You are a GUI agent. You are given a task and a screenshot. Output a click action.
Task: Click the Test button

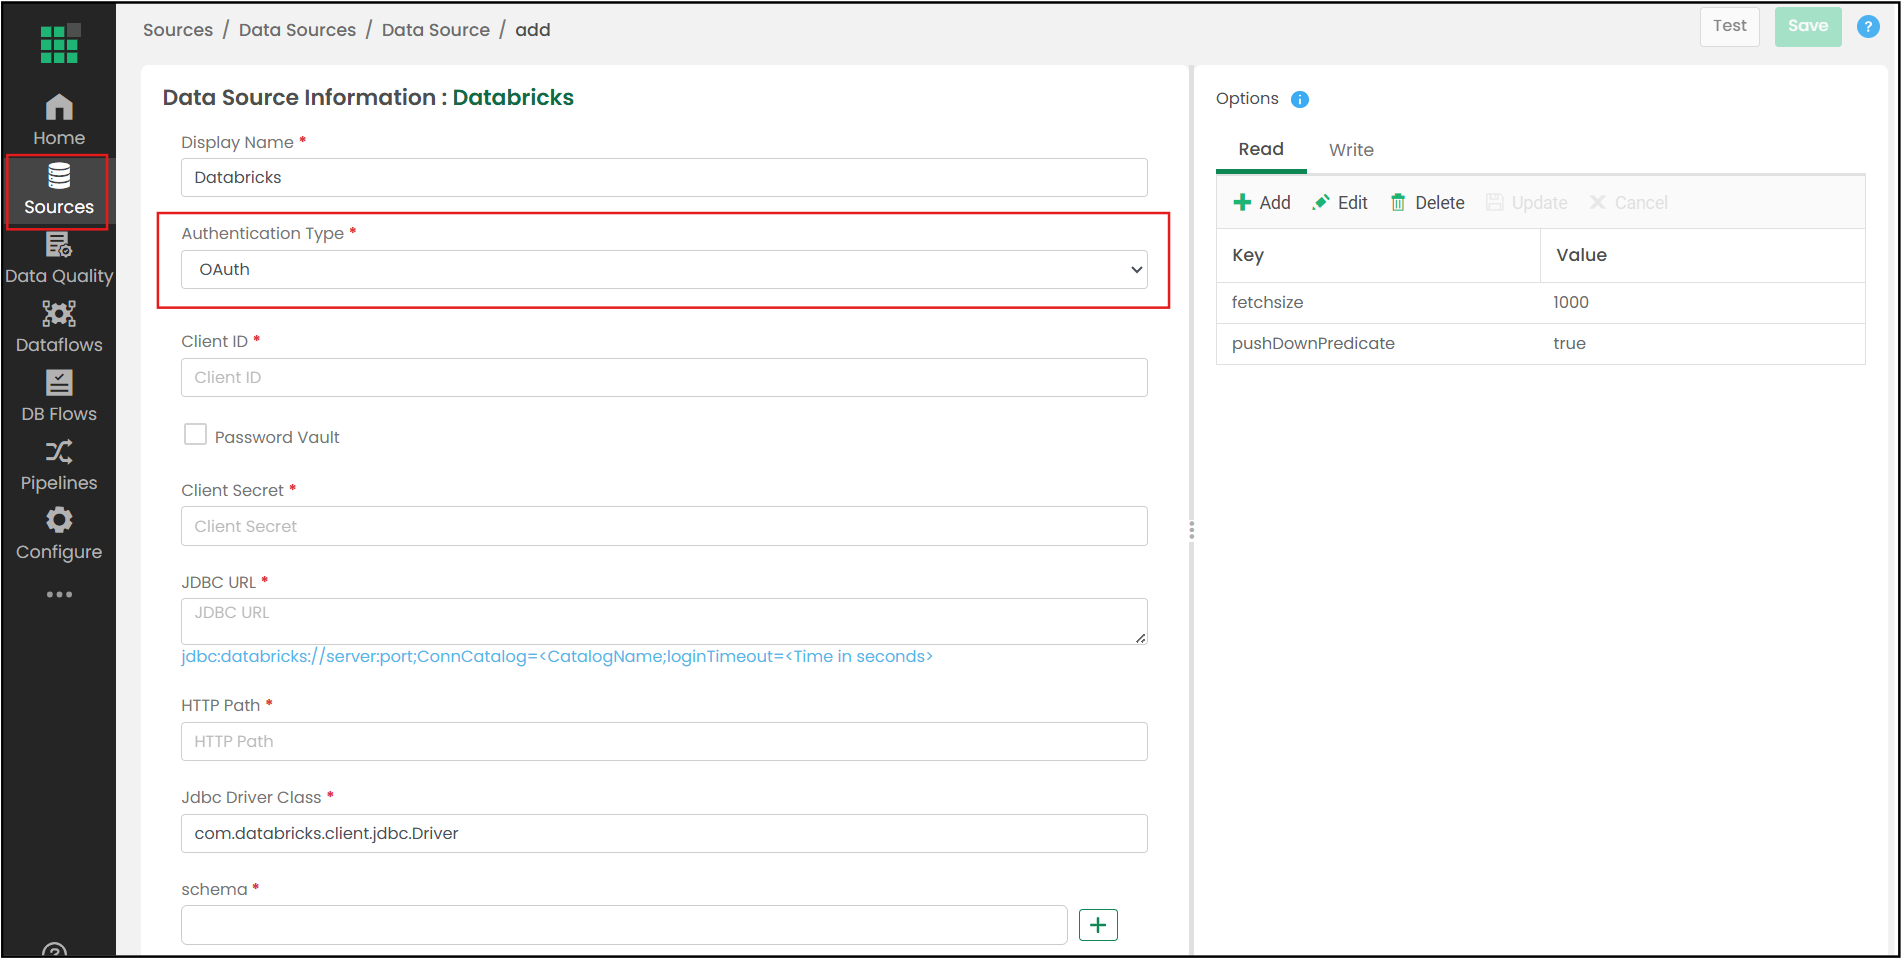click(1730, 26)
